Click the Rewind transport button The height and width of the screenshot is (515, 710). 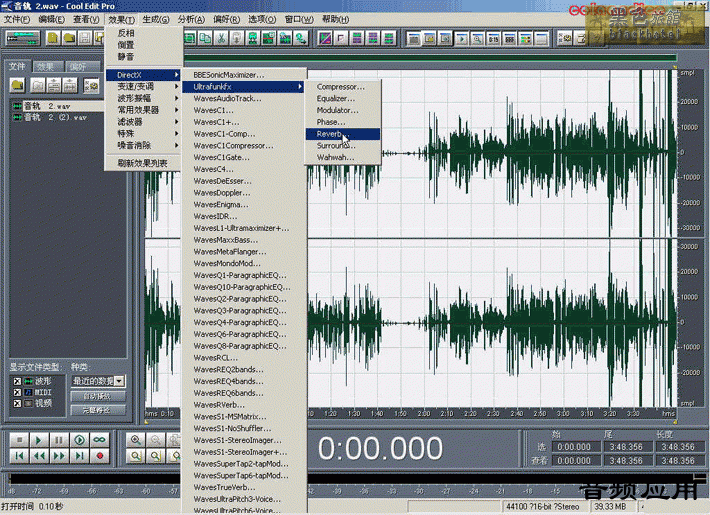click(x=39, y=456)
